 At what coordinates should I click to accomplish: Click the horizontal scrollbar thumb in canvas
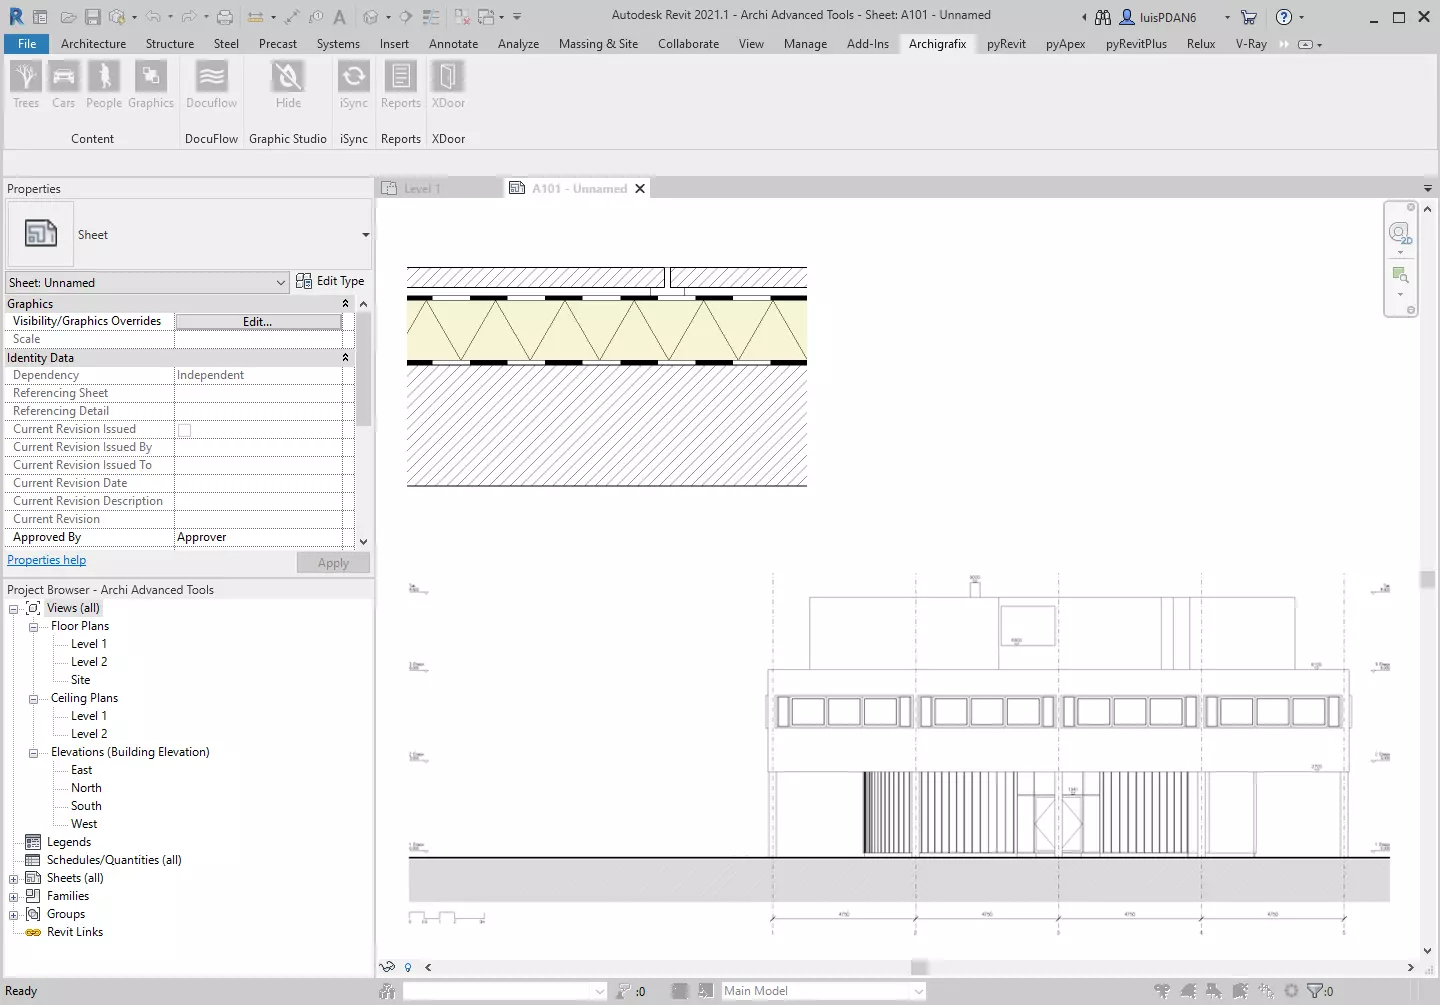(x=919, y=968)
